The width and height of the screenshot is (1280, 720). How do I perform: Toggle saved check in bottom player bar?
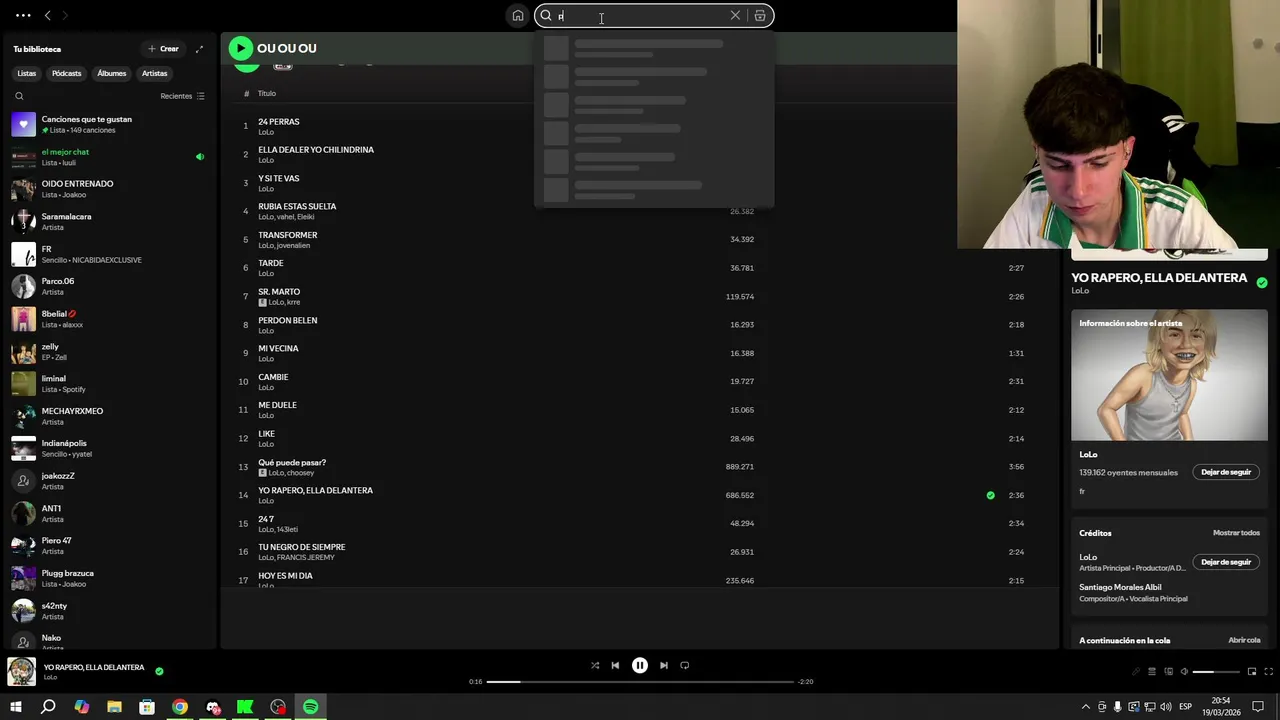tap(159, 671)
